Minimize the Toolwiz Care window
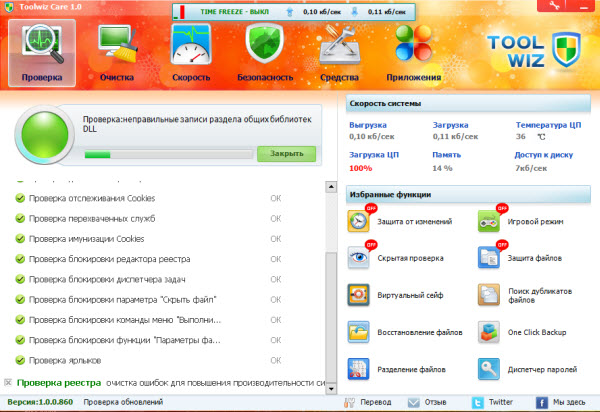The width and height of the screenshot is (600, 412). coord(584,5)
